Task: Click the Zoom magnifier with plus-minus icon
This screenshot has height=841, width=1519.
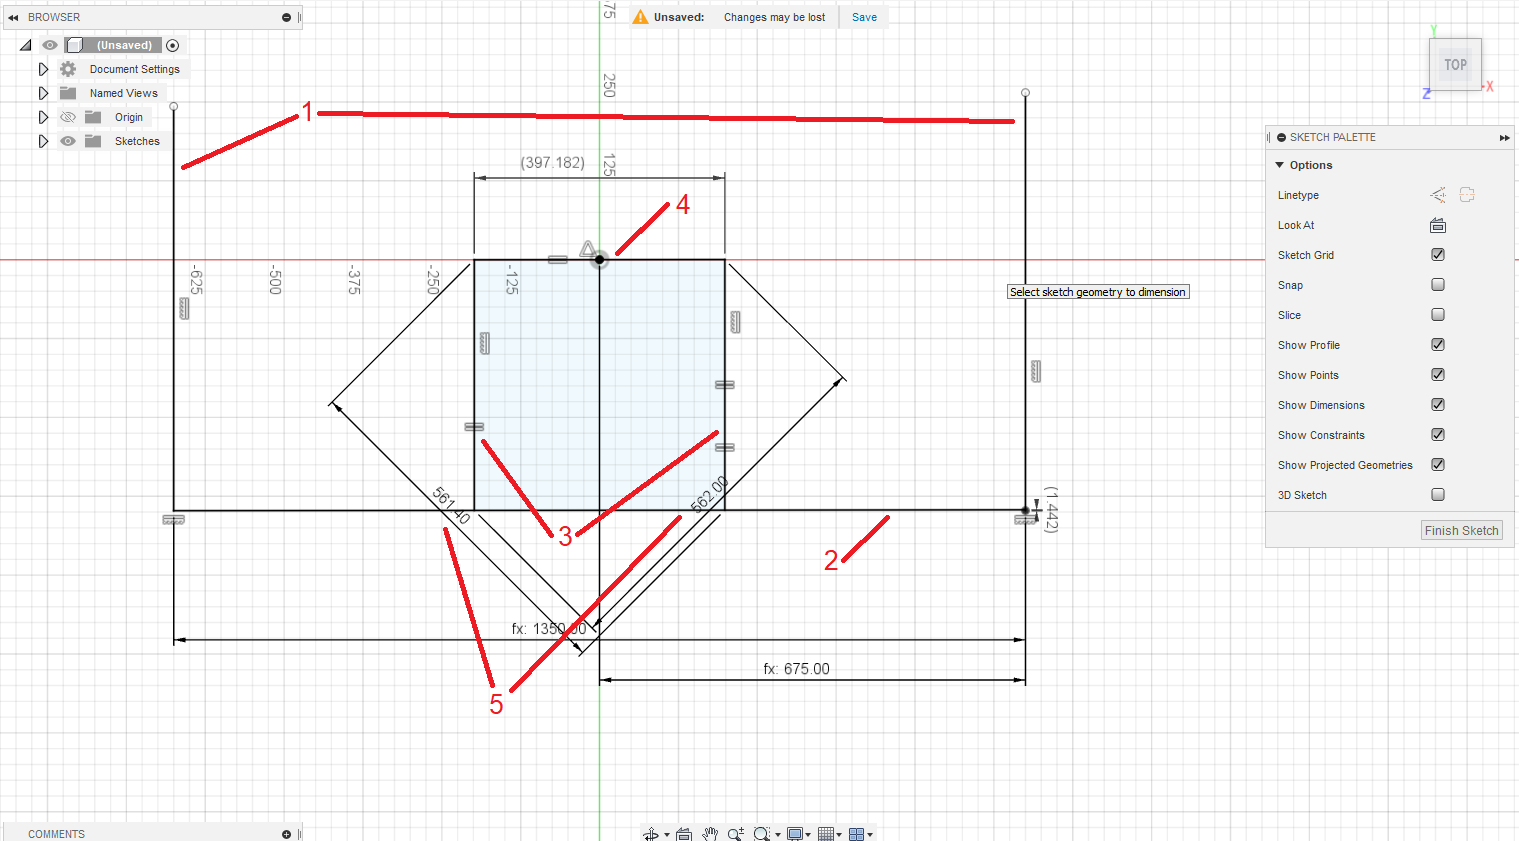Action: pyautogui.click(x=735, y=834)
